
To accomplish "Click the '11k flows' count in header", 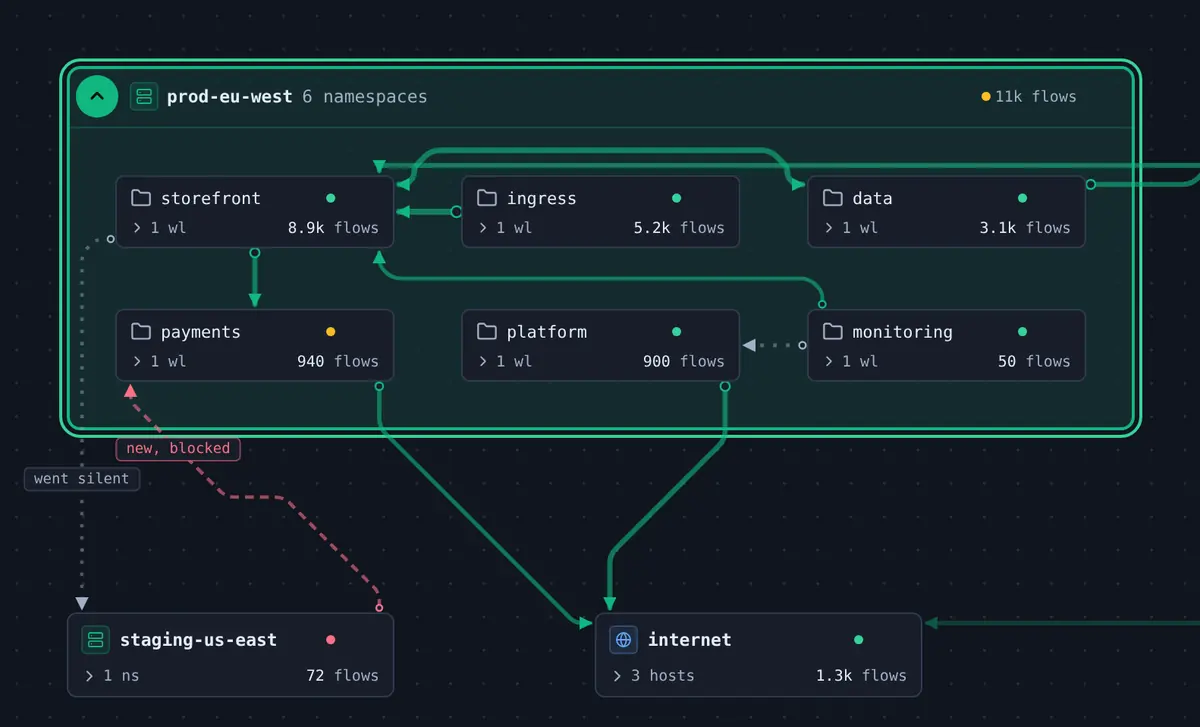I will click(1036, 97).
